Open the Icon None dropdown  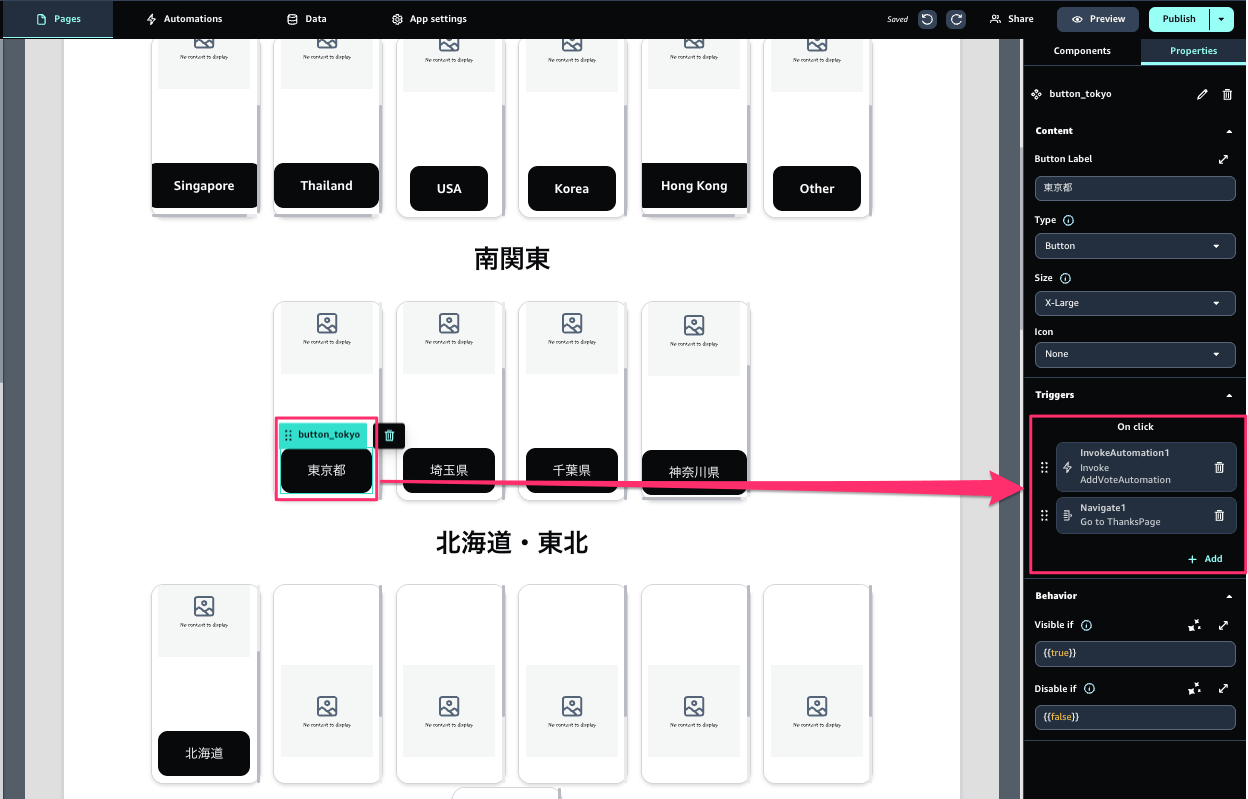click(1135, 354)
